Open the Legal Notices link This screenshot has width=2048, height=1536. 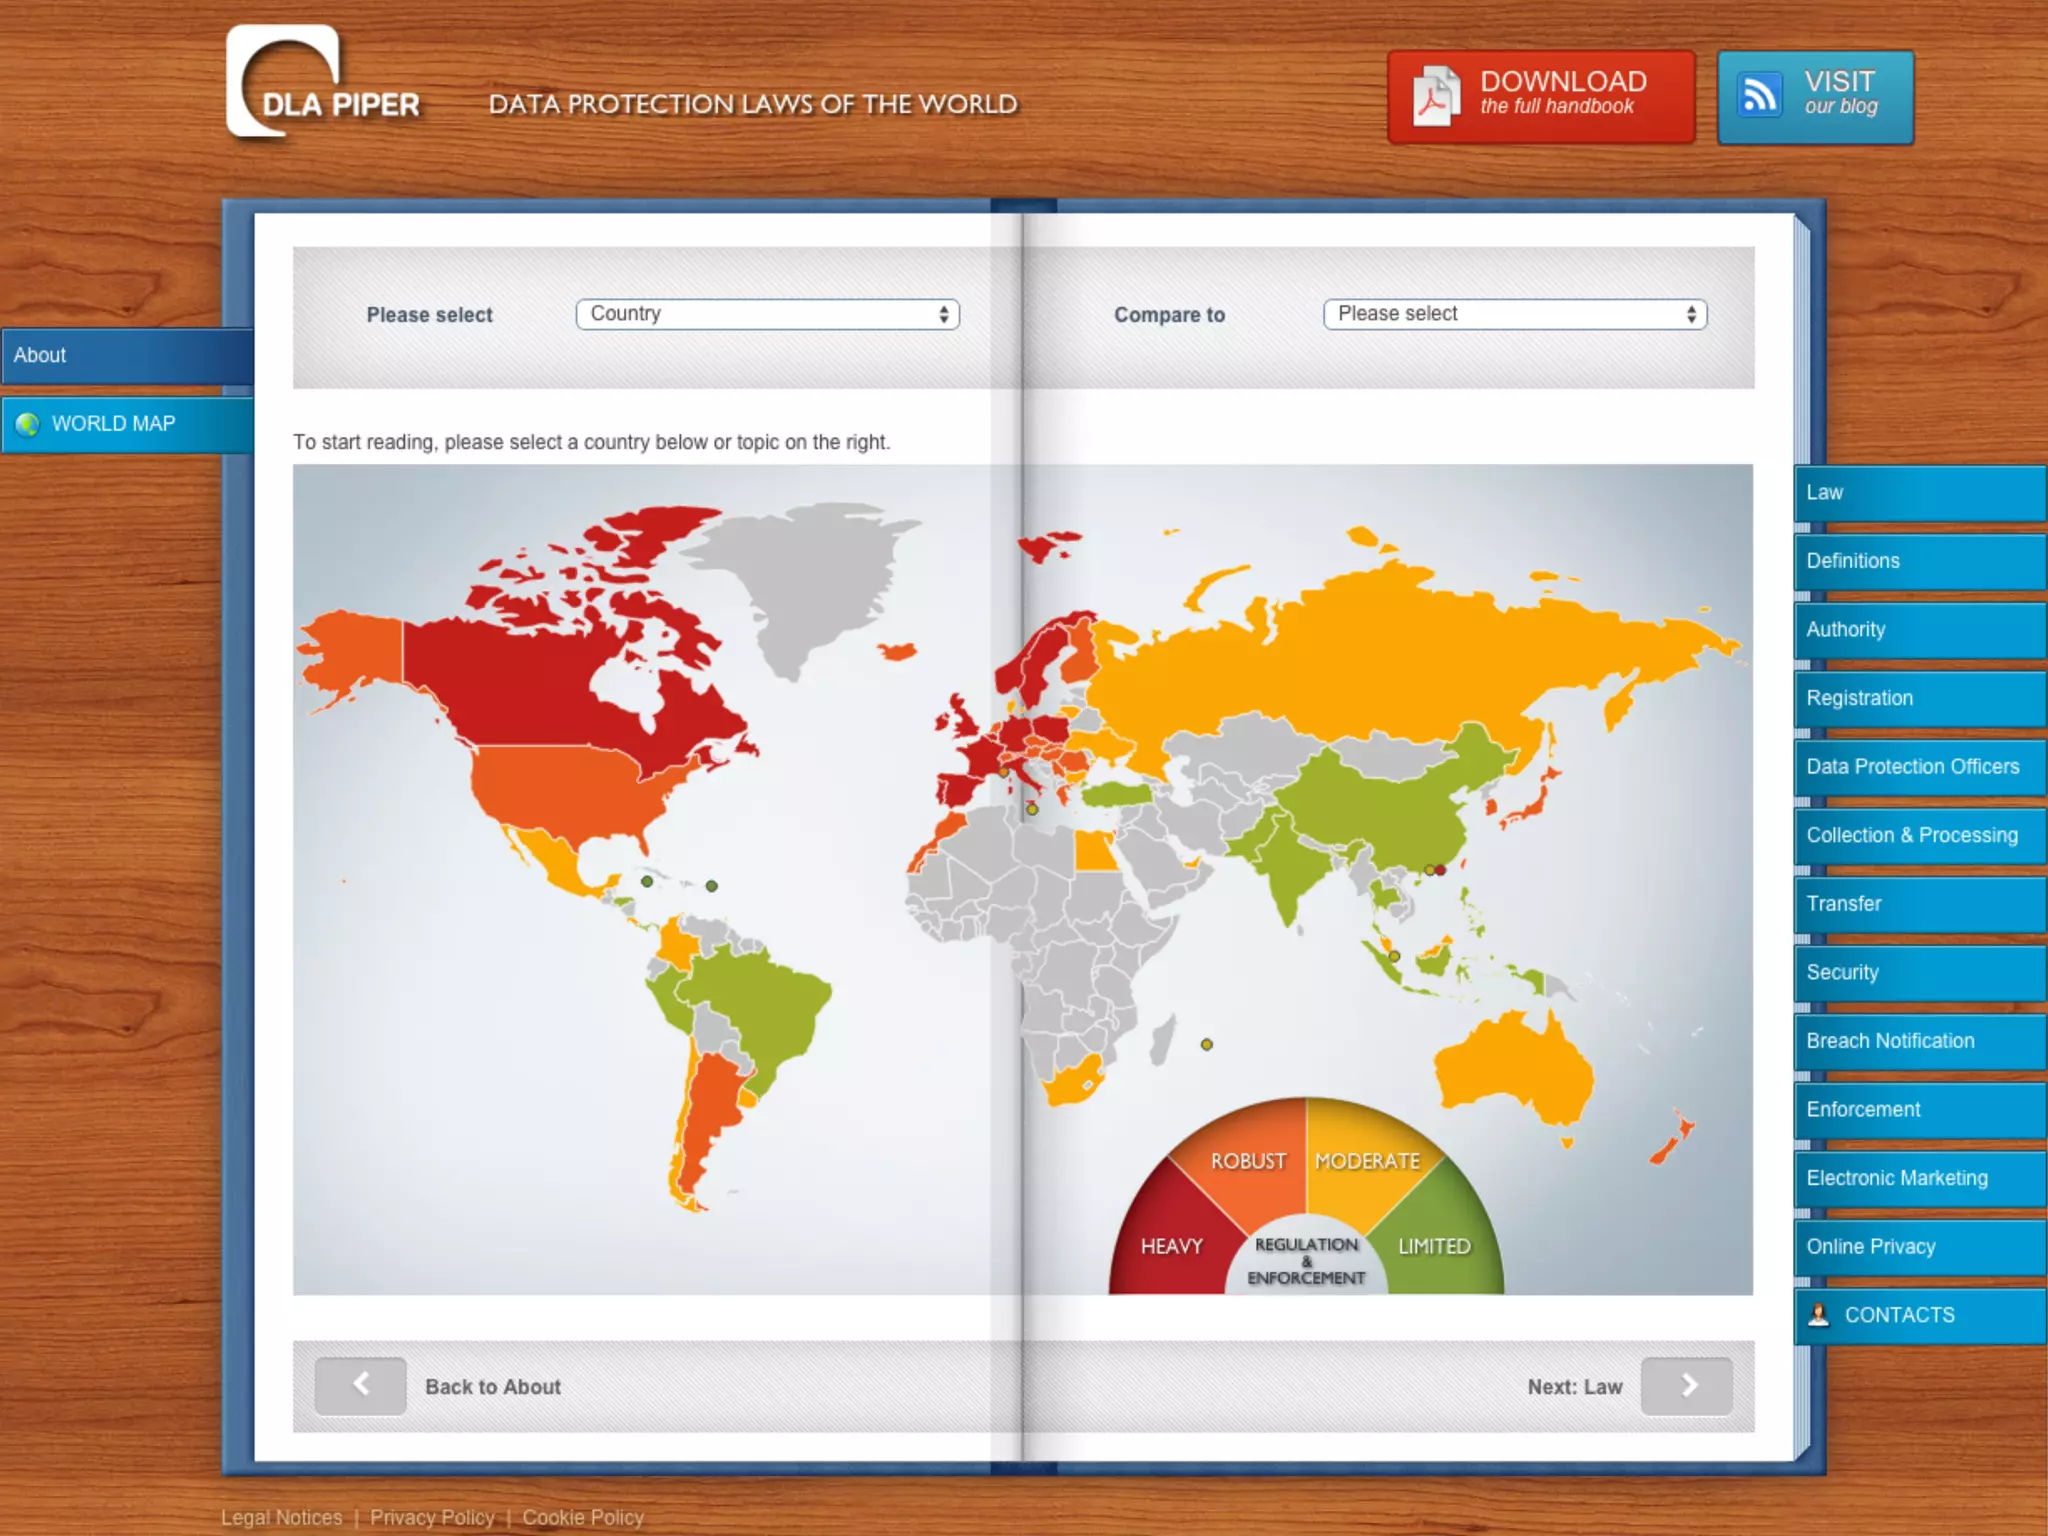tap(281, 1517)
